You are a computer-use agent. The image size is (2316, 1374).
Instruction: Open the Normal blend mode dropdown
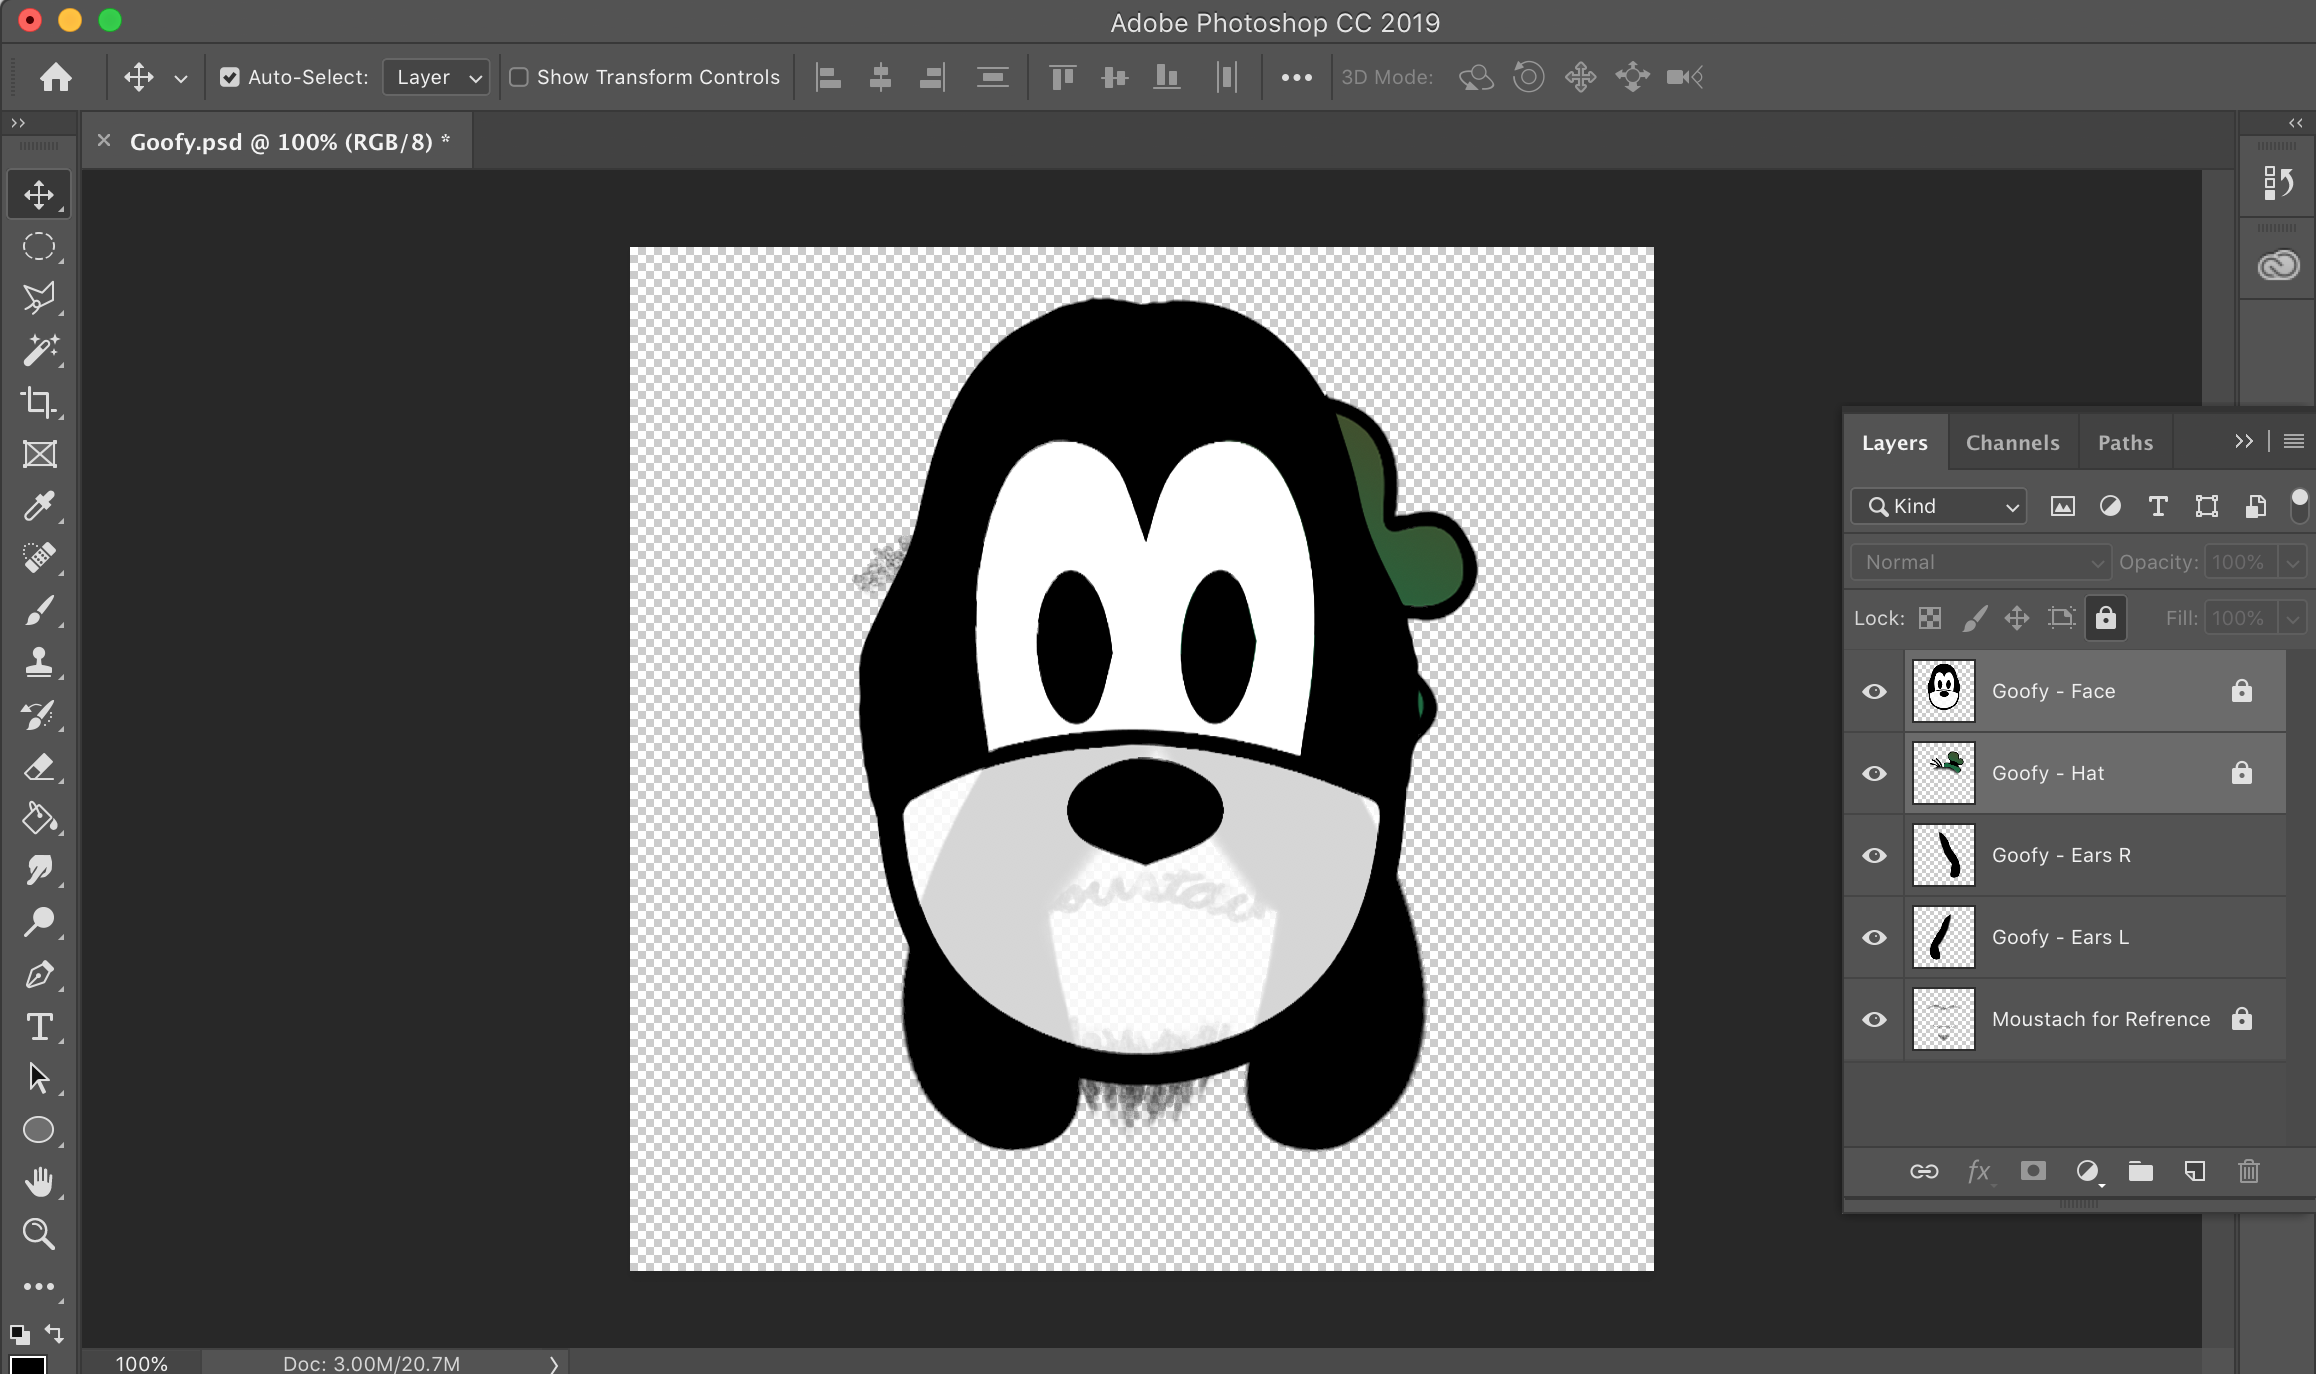1981,562
